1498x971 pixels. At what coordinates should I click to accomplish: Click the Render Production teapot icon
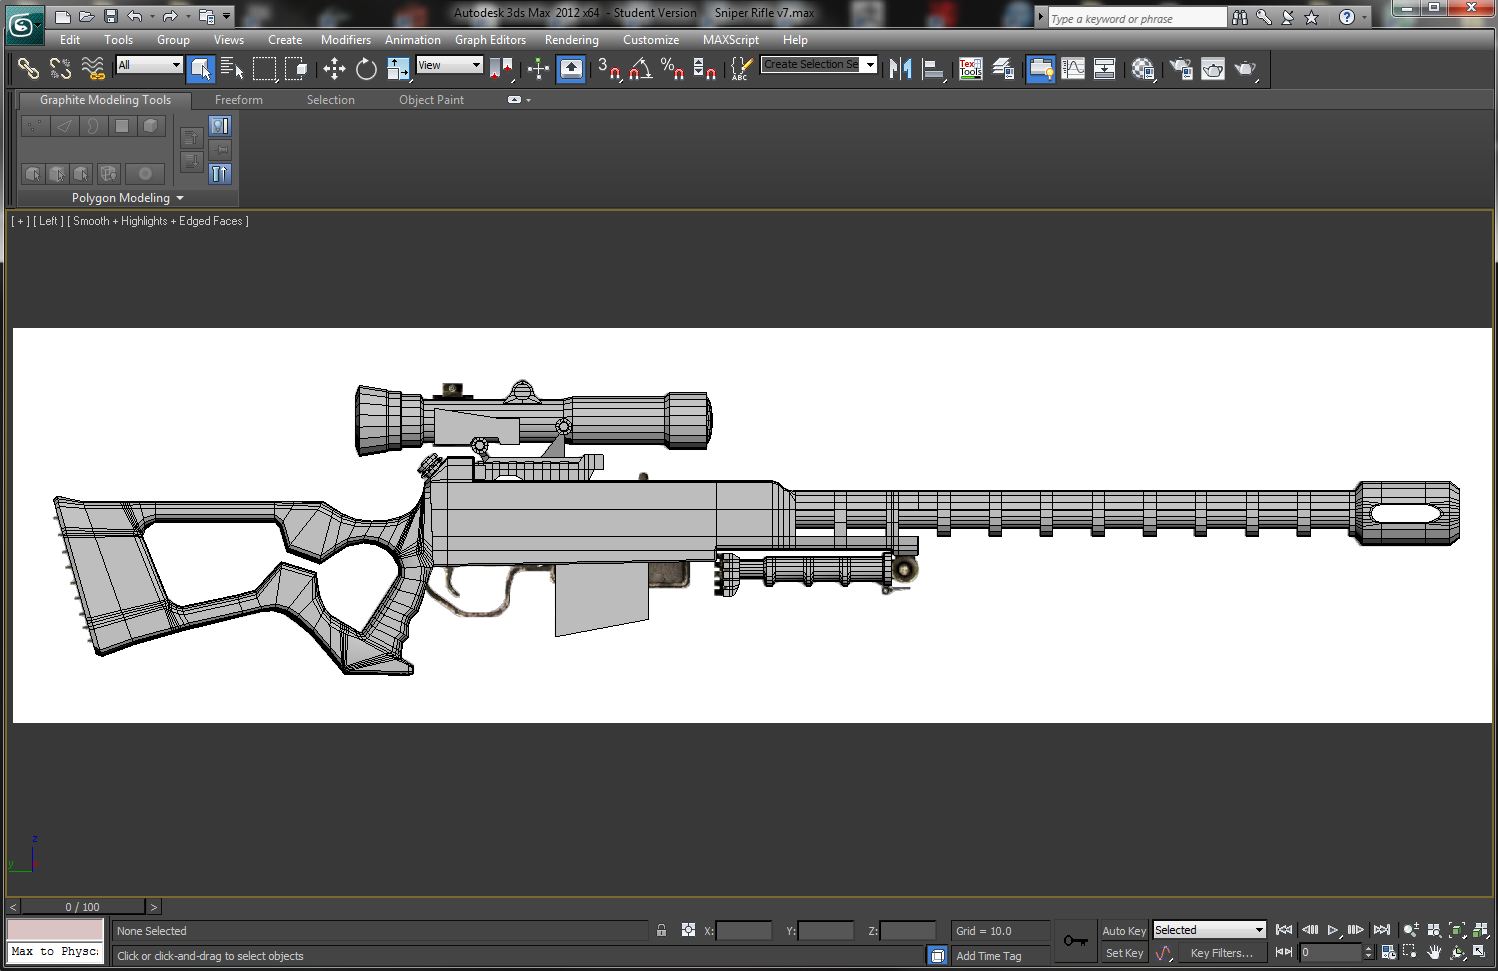click(x=1244, y=68)
